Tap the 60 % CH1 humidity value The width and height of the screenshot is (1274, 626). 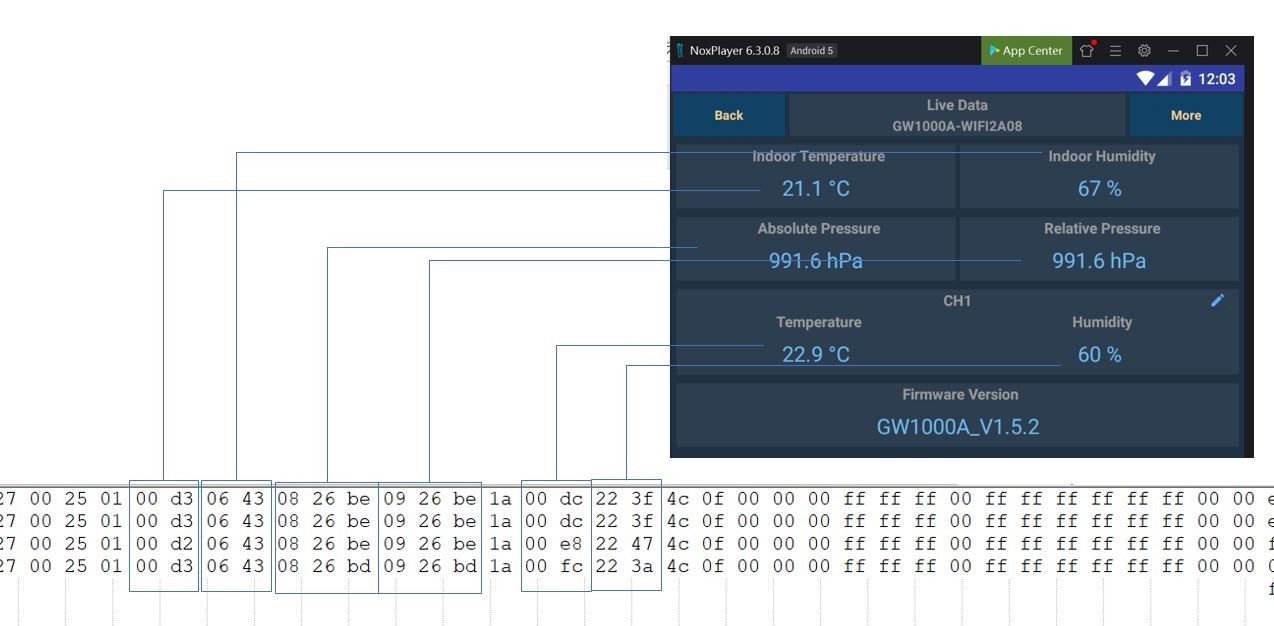point(1099,355)
